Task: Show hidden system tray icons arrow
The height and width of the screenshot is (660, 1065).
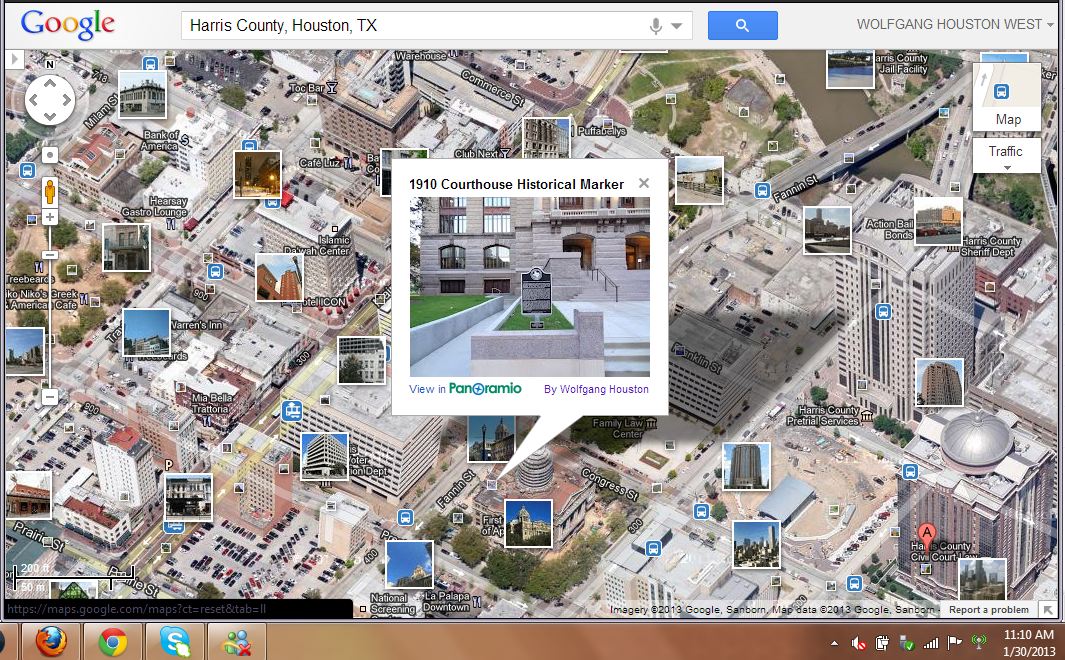Action: point(834,642)
